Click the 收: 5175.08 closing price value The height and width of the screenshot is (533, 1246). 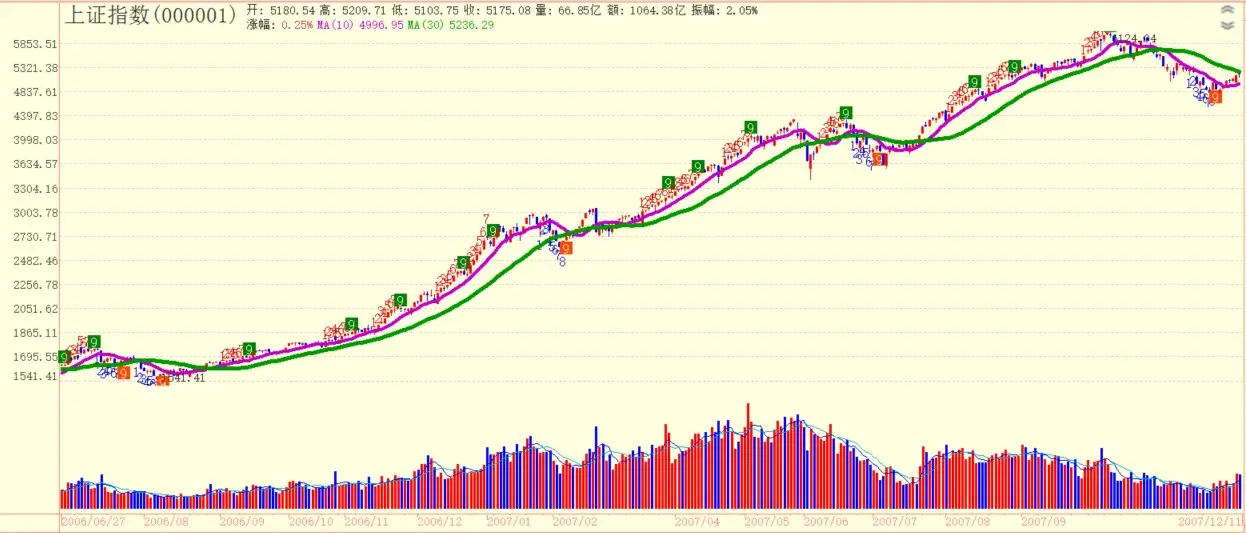[495, 10]
